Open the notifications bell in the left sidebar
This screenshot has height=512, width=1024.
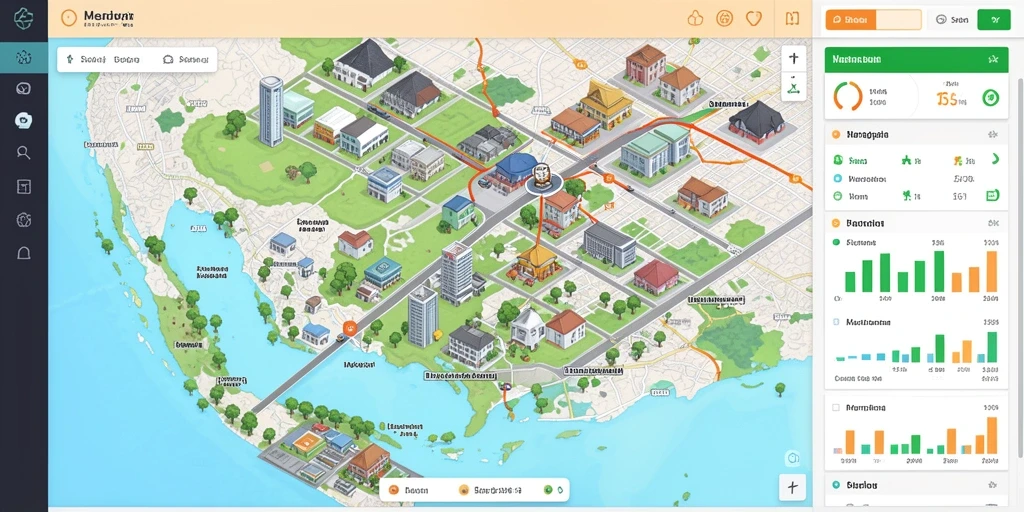coord(24,253)
